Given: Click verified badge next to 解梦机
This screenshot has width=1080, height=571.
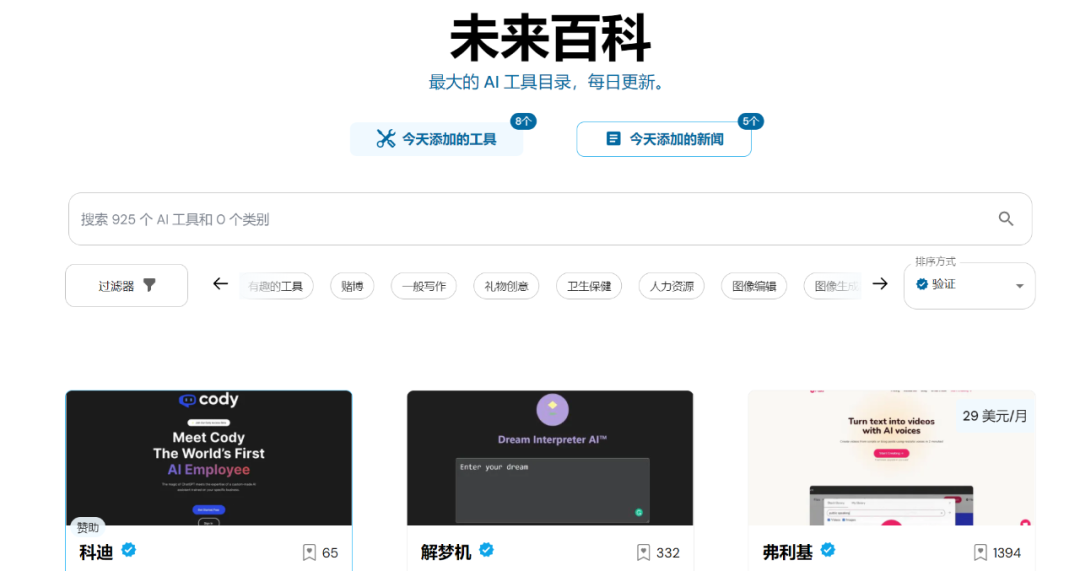Looking at the screenshot, I should (486, 550).
